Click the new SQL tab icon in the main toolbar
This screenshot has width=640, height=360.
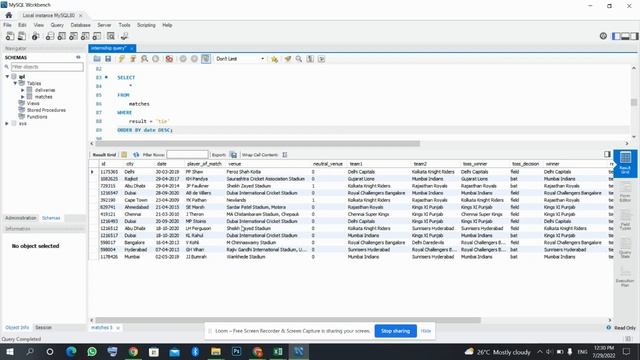[x=10, y=36]
